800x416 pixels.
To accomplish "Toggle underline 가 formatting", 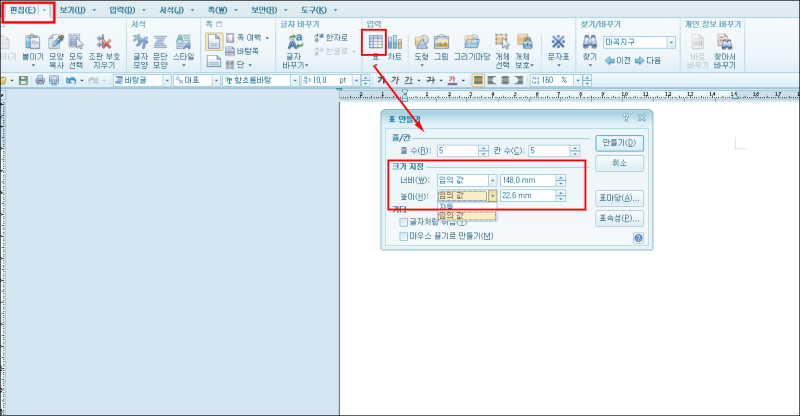I will click(408, 80).
